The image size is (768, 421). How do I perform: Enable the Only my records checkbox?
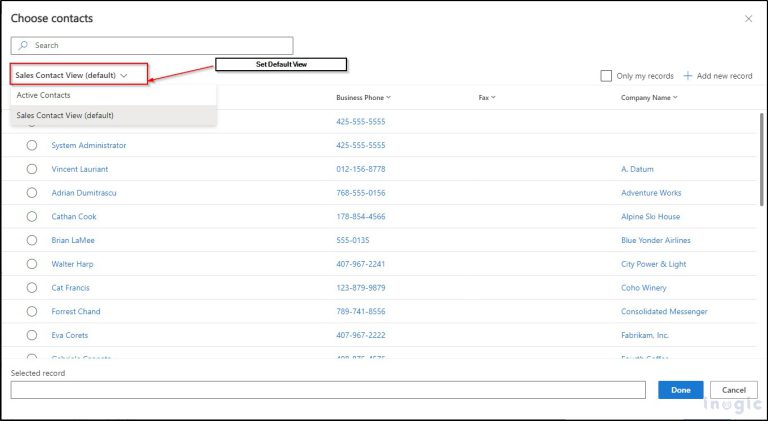[606, 76]
